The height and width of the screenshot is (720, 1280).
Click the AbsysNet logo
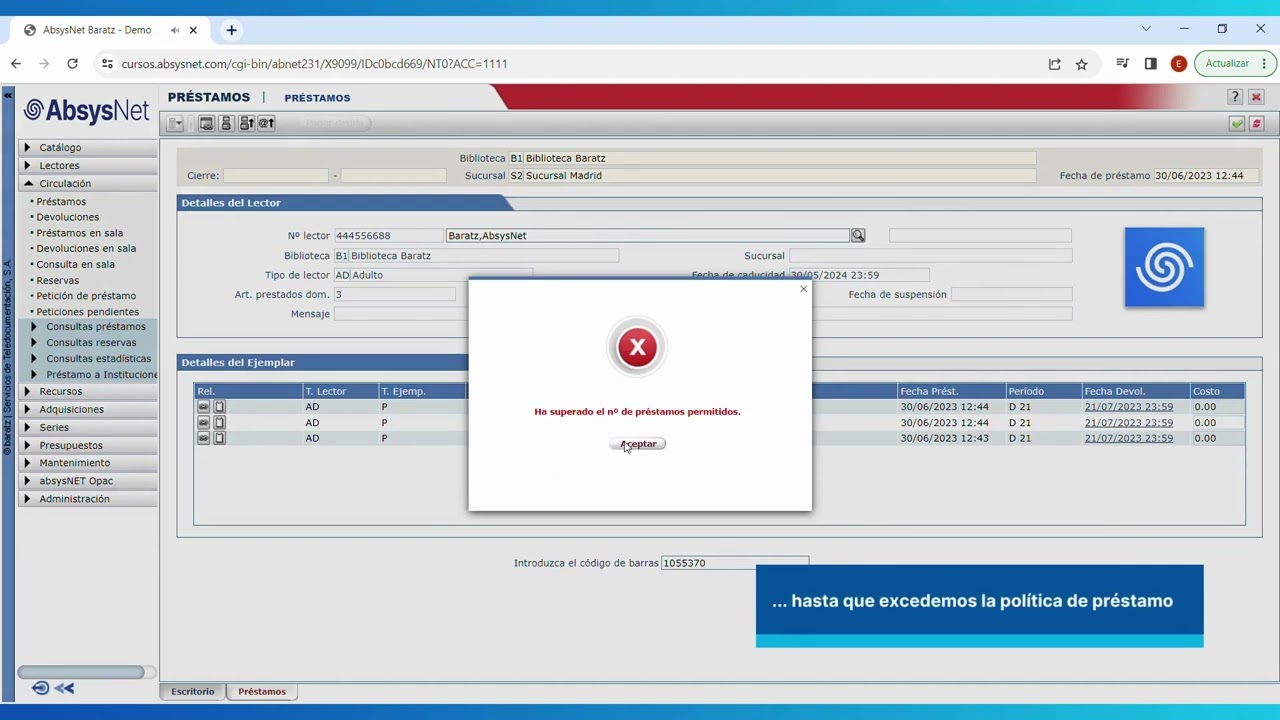[x=86, y=110]
